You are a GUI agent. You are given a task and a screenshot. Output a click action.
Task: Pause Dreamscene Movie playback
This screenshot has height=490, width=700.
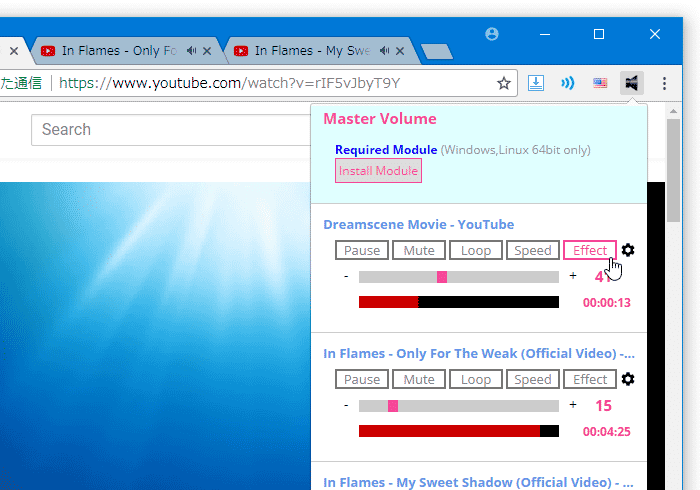362,250
